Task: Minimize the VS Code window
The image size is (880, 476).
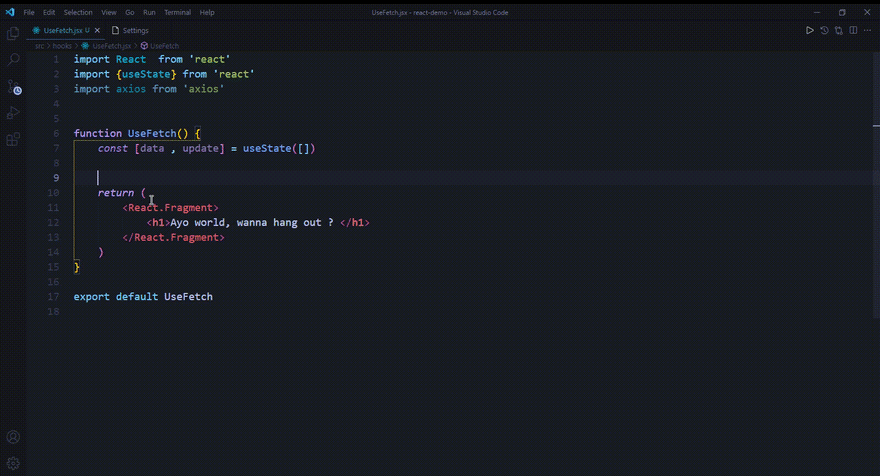Action: tap(817, 12)
